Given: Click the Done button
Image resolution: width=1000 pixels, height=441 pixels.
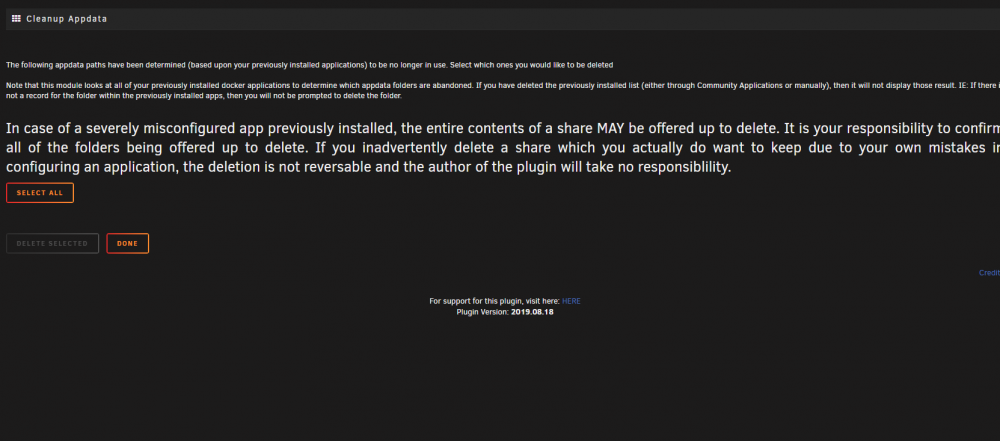Looking at the screenshot, I should [128, 244].
